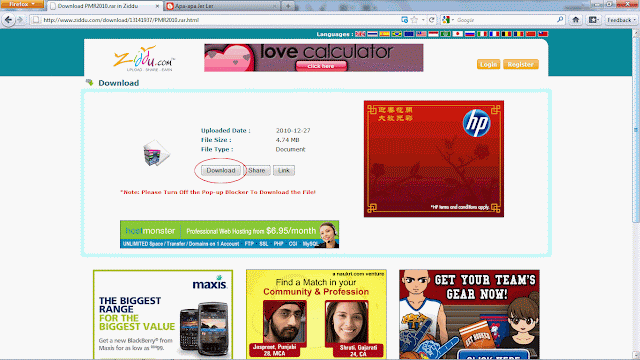Click the red pop-up blocker note
Image resolution: width=640 pixels, height=360 pixels.
(x=218, y=192)
